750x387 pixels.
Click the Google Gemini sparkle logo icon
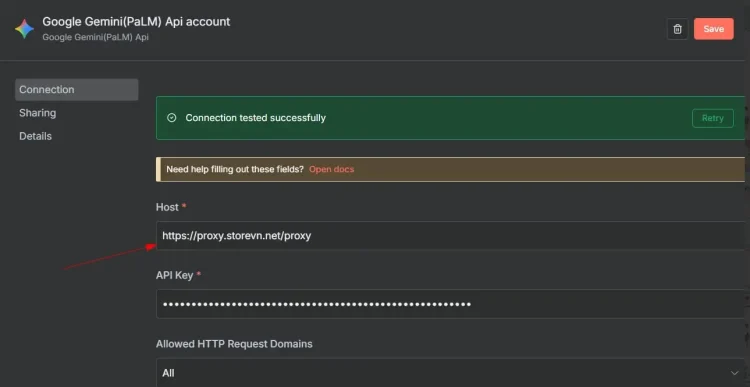pos(24,29)
